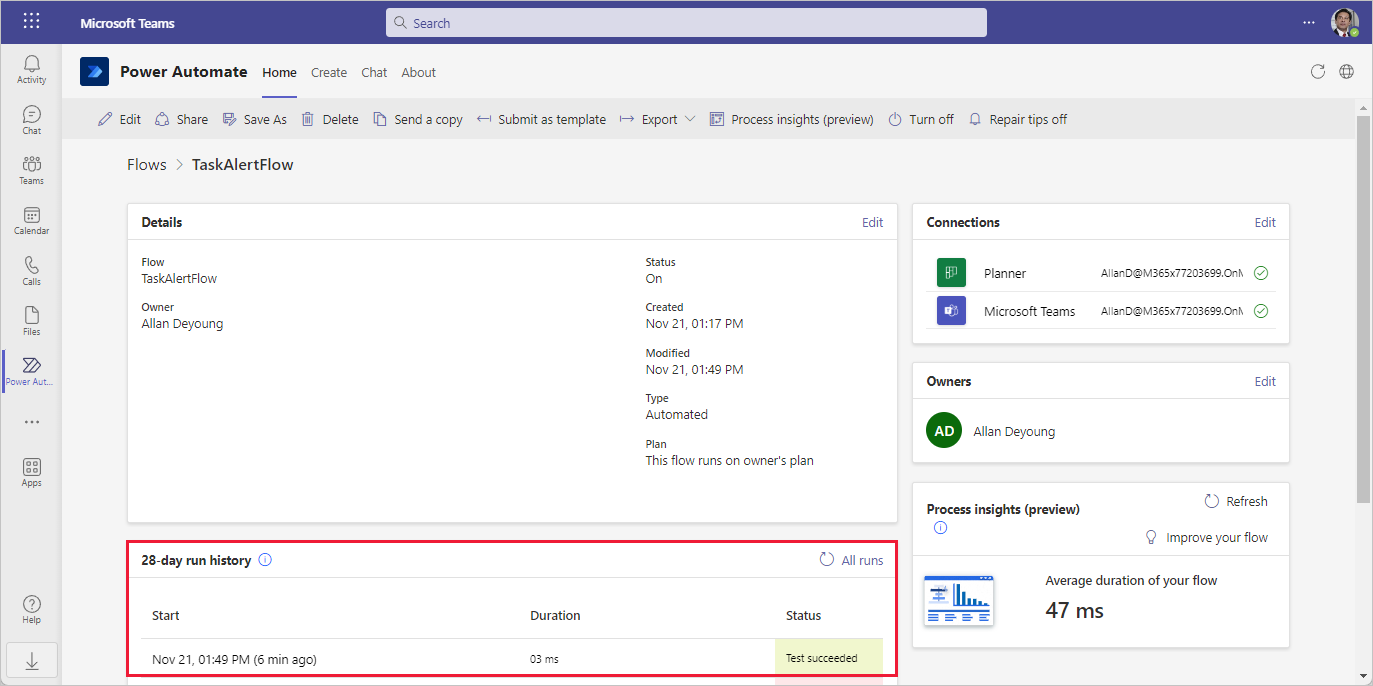Click Send a copy
Viewport: 1373px width, 686px height.
417,119
